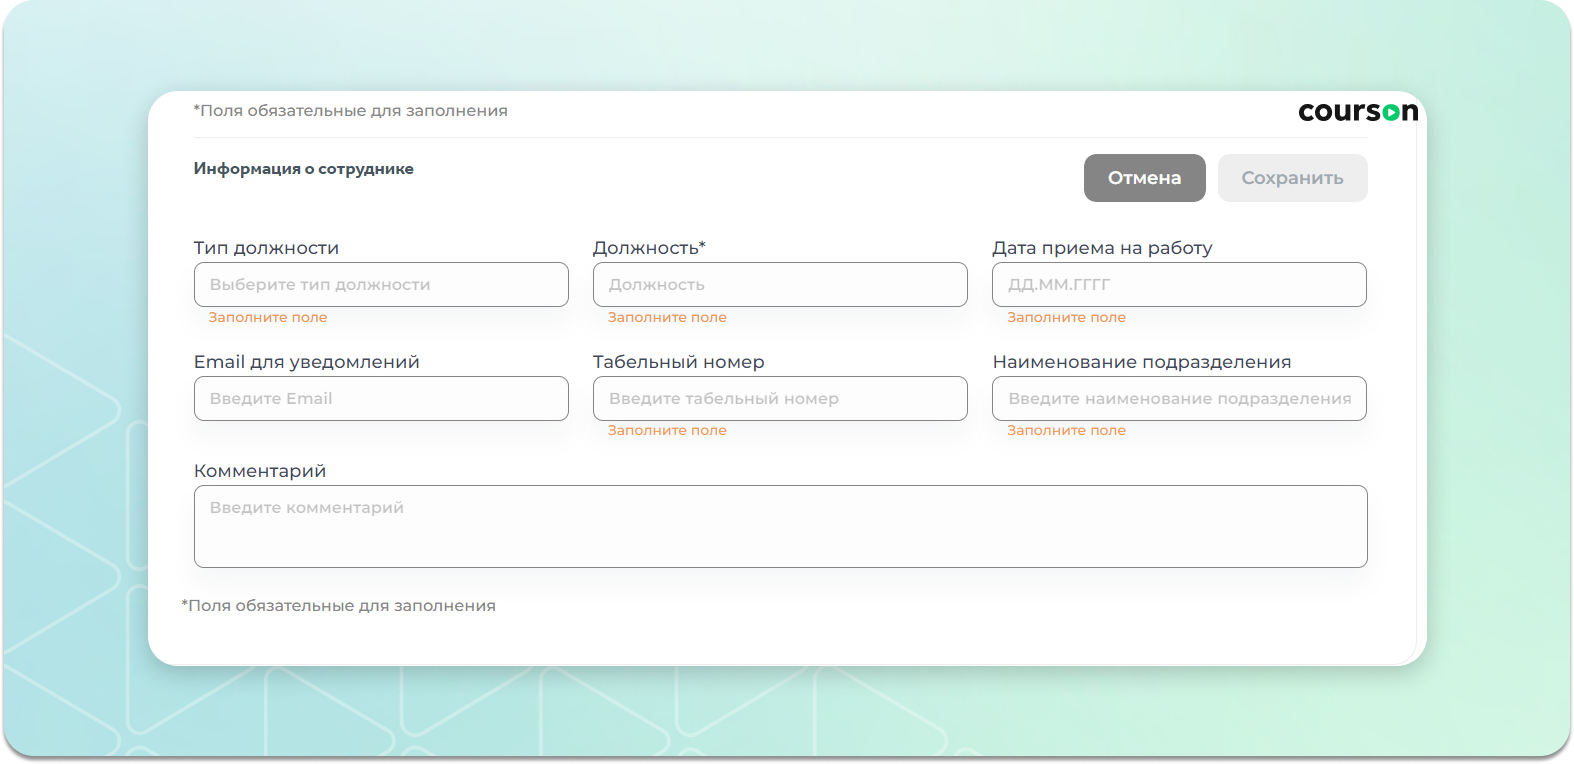Click the Табельный номер label
The width and height of the screenshot is (1574, 764).
[x=678, y=362]
